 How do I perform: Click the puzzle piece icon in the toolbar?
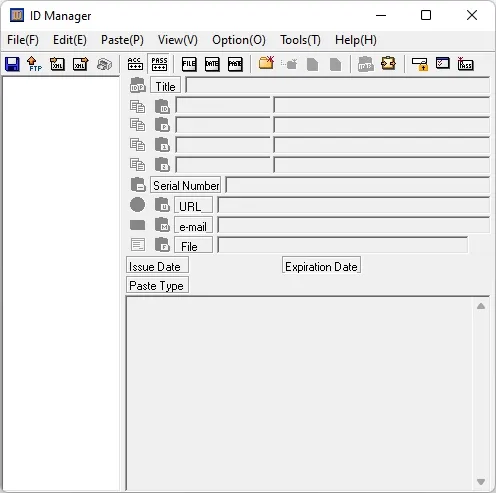point(388,63)
